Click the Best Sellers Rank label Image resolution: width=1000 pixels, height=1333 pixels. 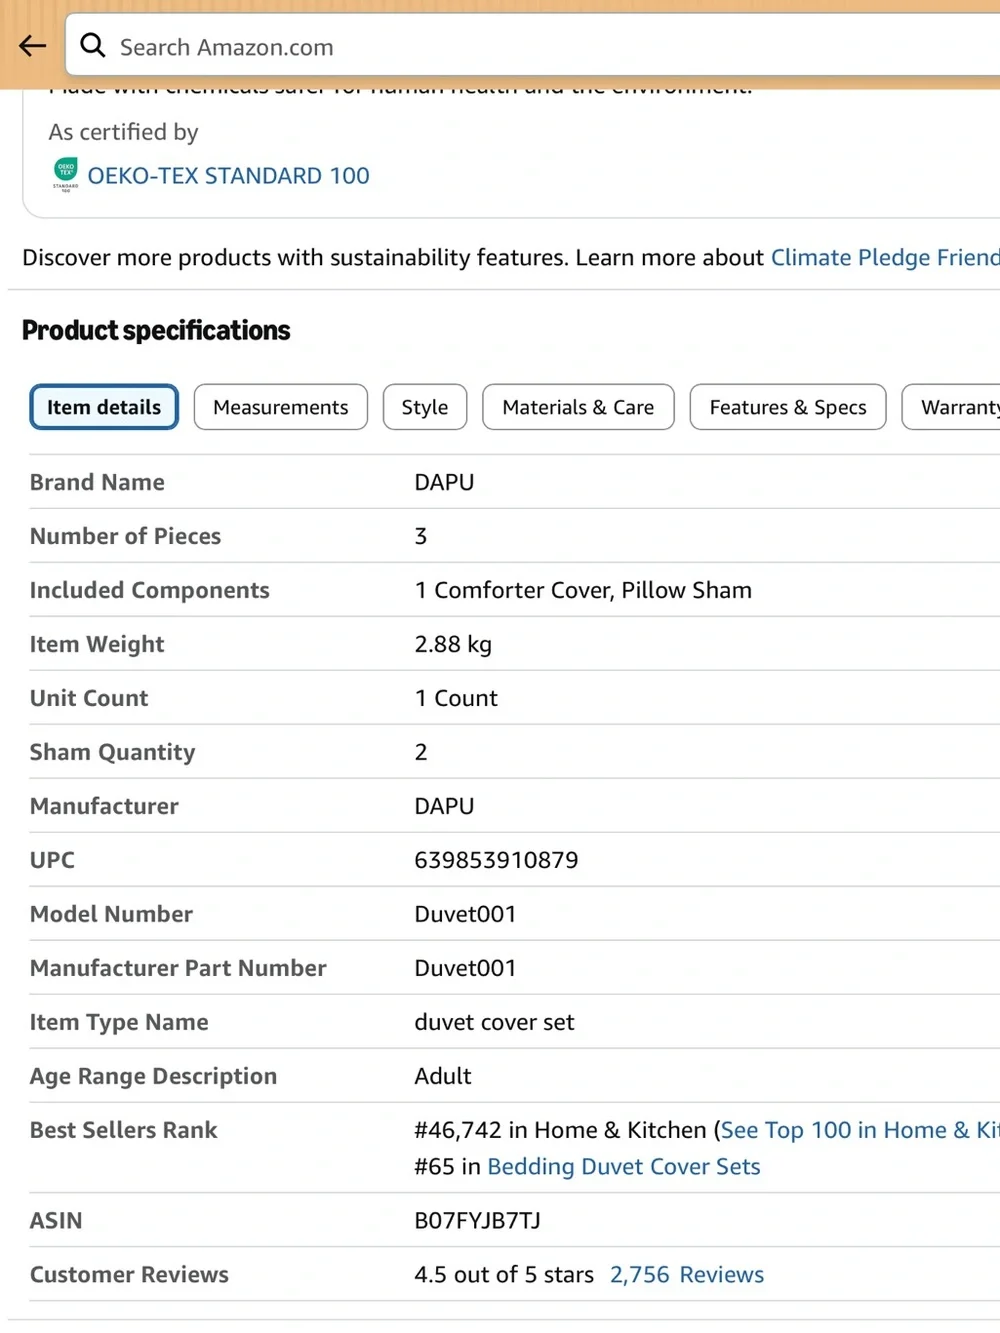(x=123, y=1130)
